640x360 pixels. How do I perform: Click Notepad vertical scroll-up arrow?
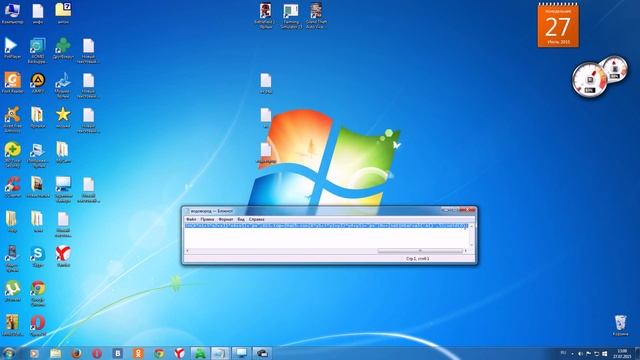(x=471, y=226)
